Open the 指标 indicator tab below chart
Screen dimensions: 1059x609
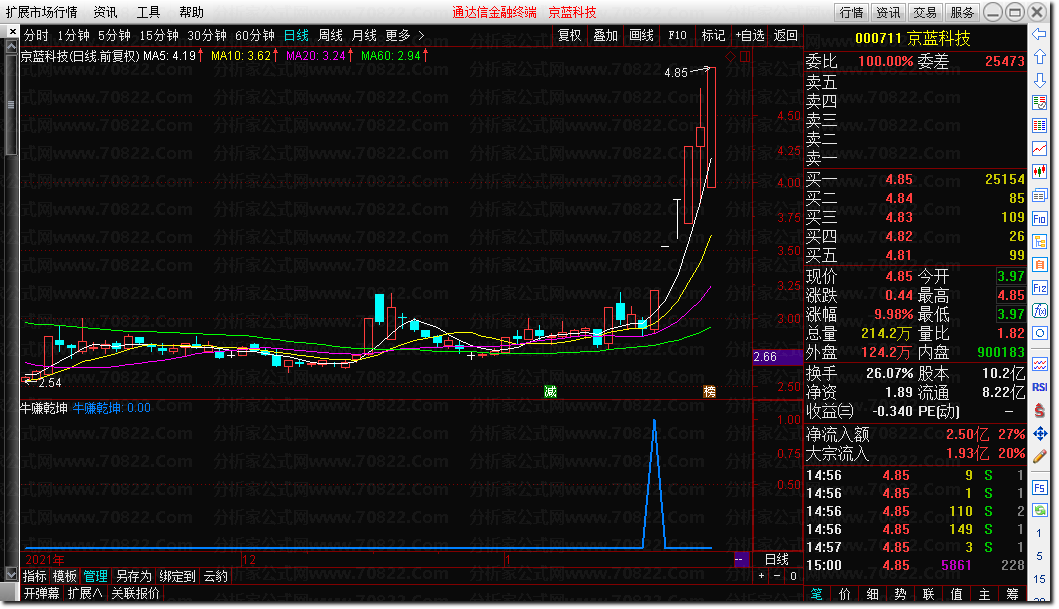(34, 577)
